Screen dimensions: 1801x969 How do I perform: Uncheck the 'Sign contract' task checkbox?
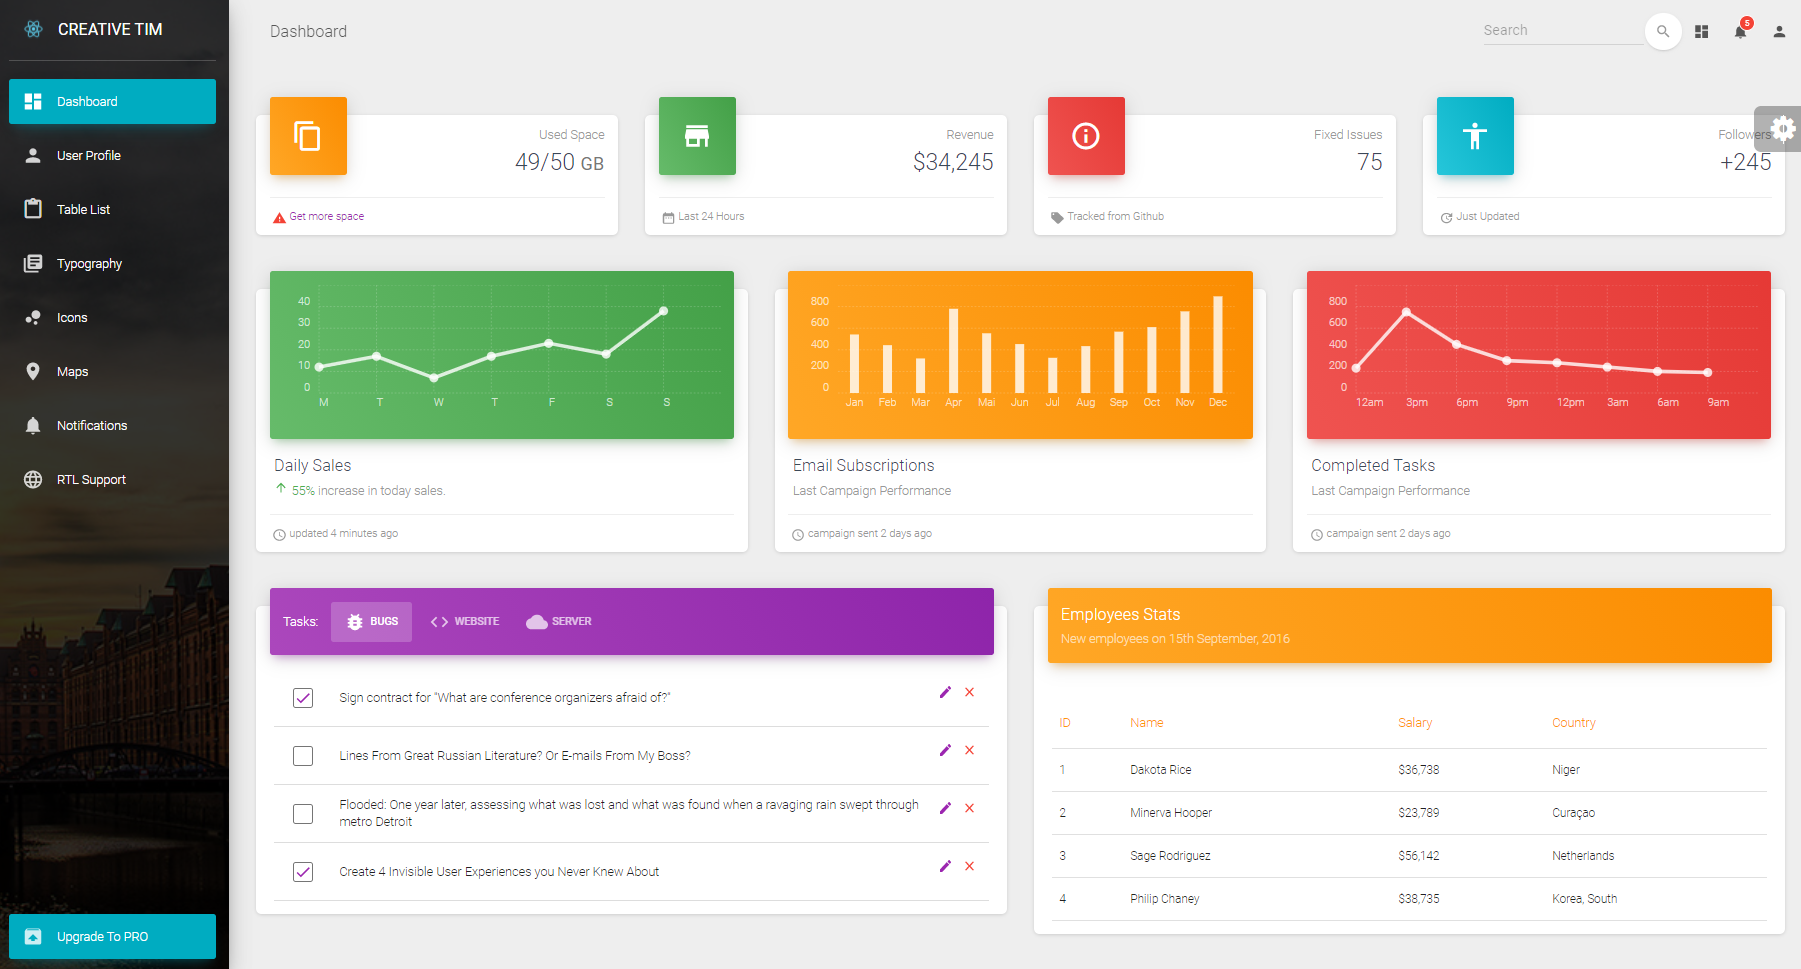tap(303, 698)
